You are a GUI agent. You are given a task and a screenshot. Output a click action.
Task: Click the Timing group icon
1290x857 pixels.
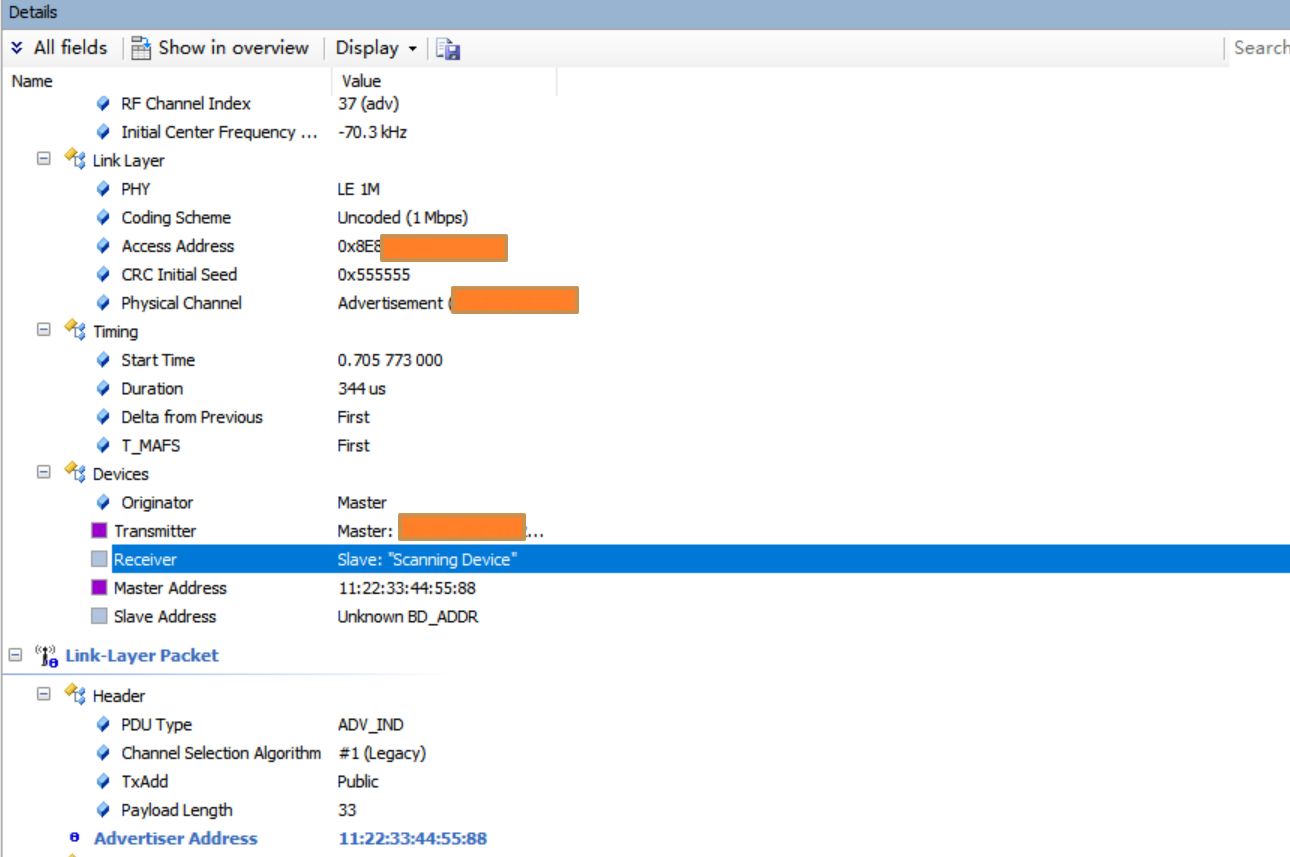(x=75, y=331)
